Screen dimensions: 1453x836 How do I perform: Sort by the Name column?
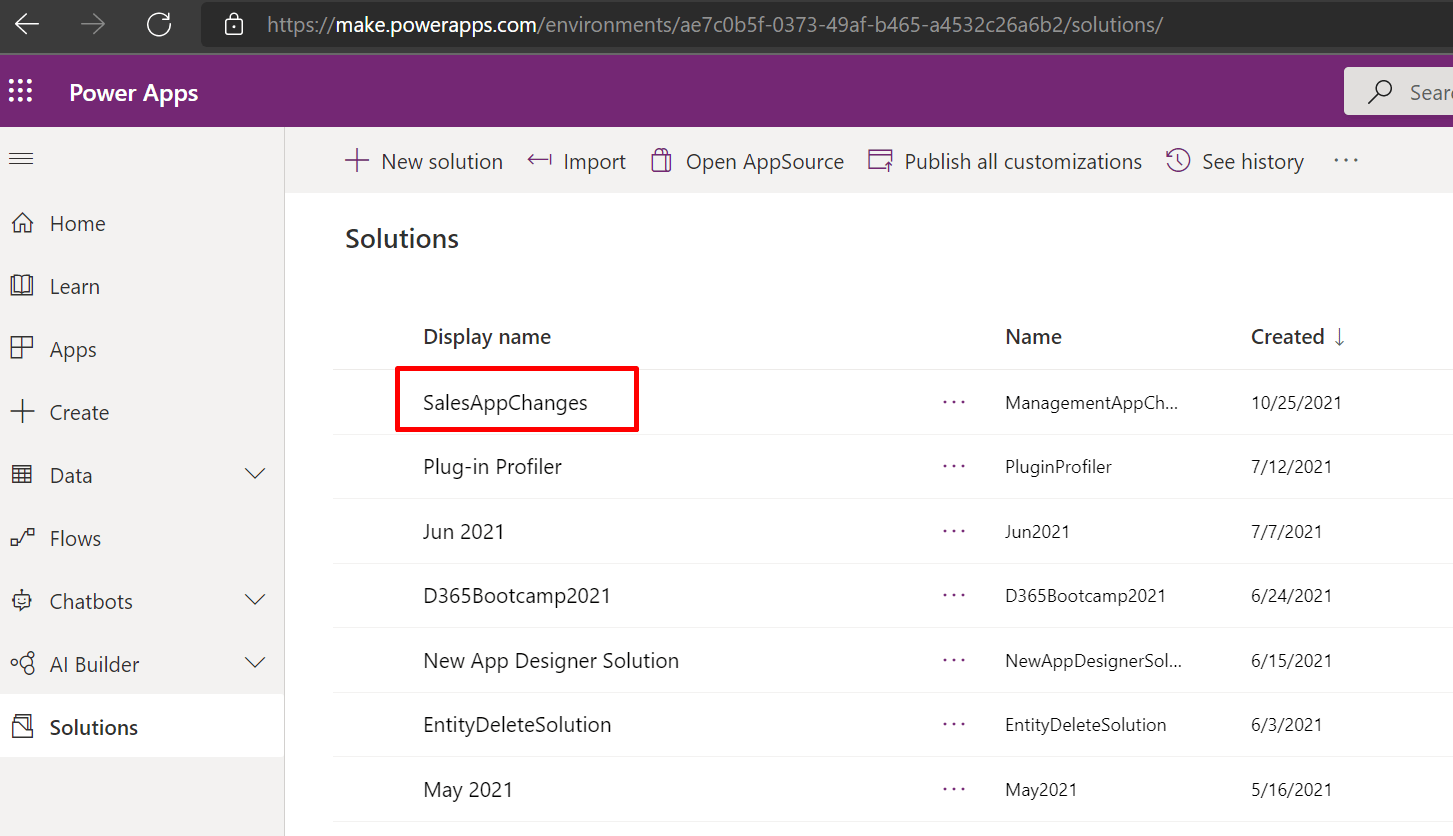tap(1033, 337)
